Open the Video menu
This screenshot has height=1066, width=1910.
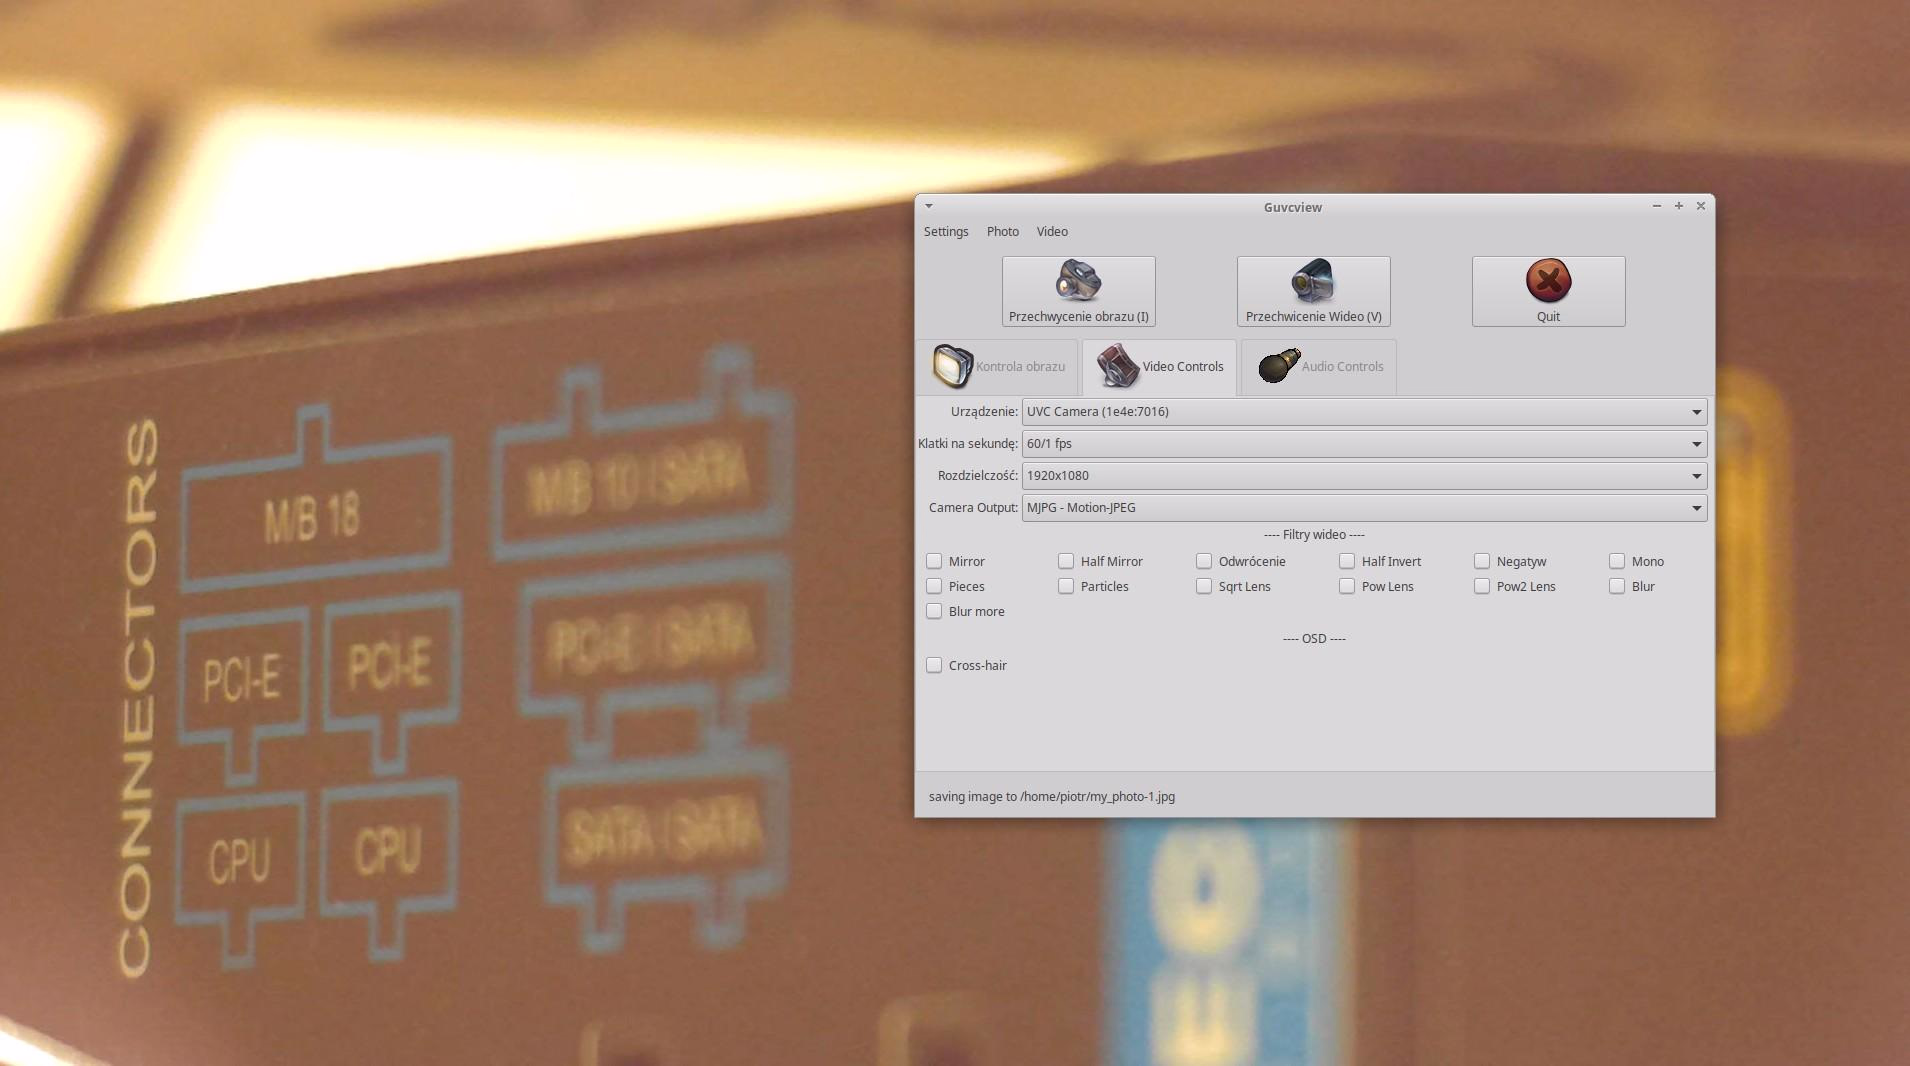click(x=1052, y=232)
